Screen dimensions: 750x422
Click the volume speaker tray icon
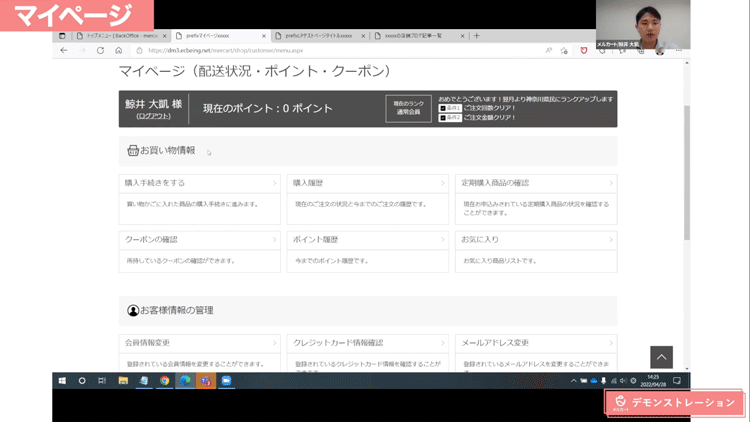pos(623,381)
